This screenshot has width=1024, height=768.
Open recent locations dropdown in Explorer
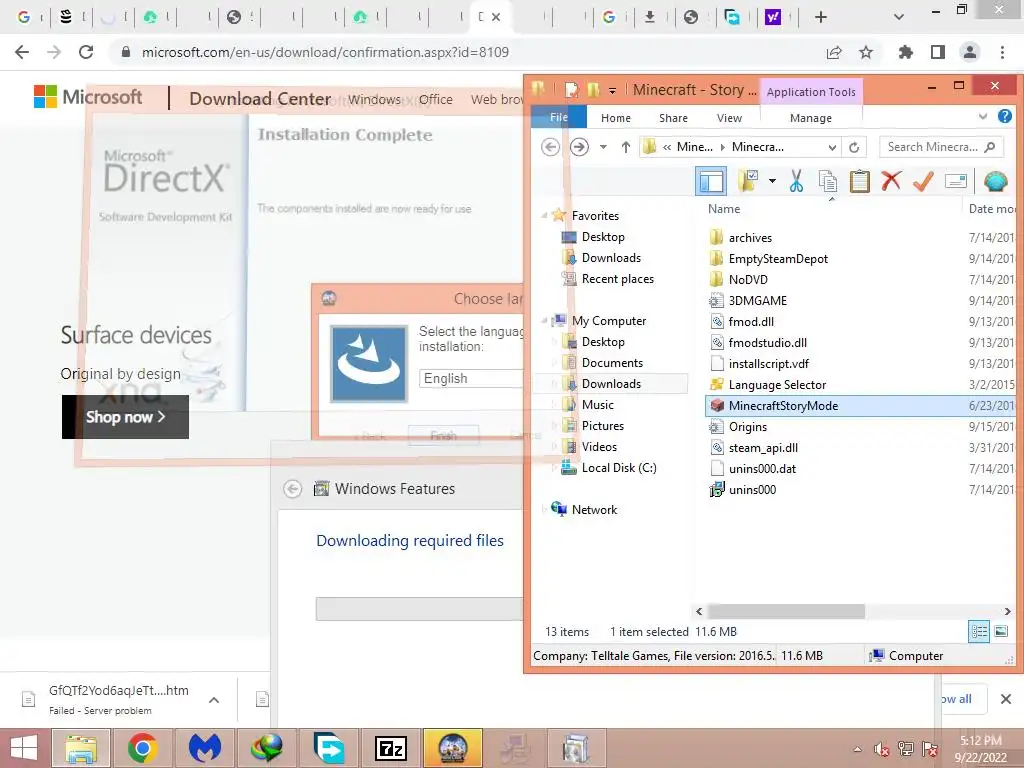(603, 147)
